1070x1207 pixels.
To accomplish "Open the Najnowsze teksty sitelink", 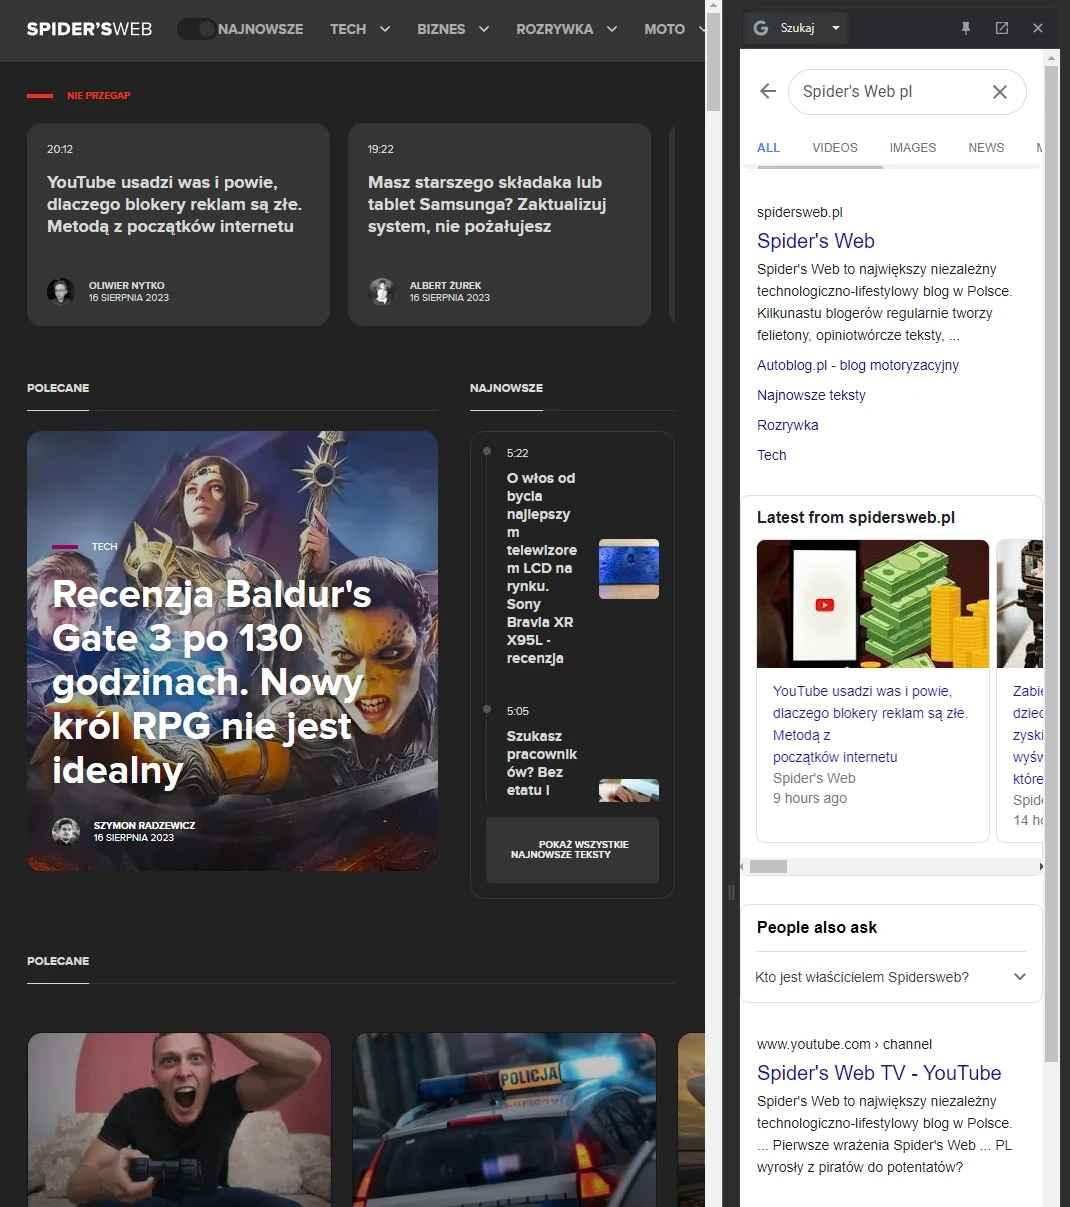I will 811,395.
